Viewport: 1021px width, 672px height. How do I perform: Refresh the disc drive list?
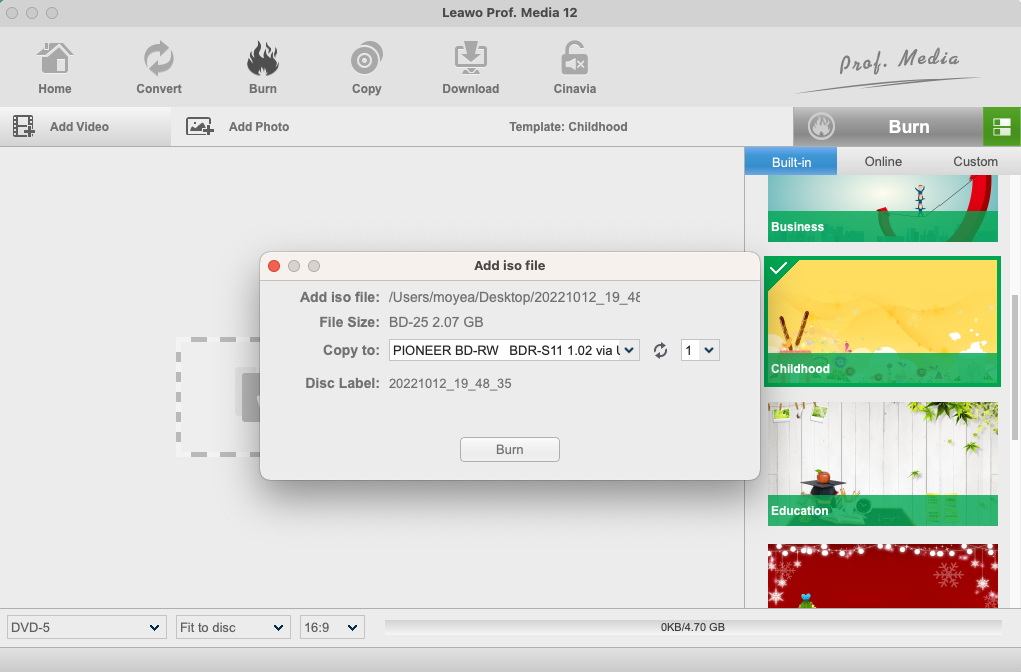click(x=660, y=351)
